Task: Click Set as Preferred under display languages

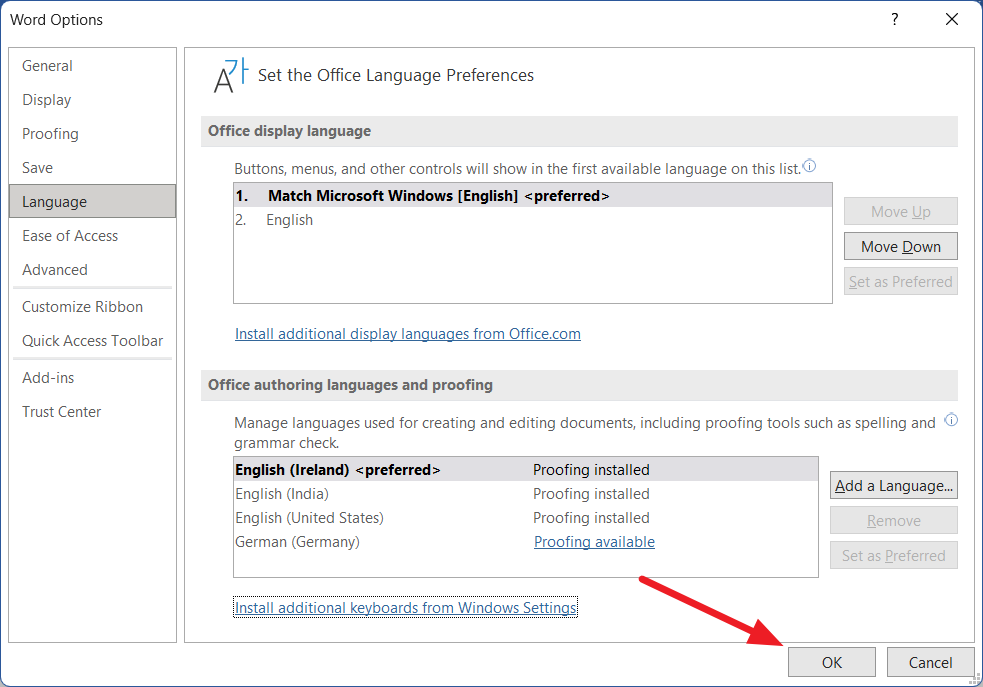Action: [900, 281]
